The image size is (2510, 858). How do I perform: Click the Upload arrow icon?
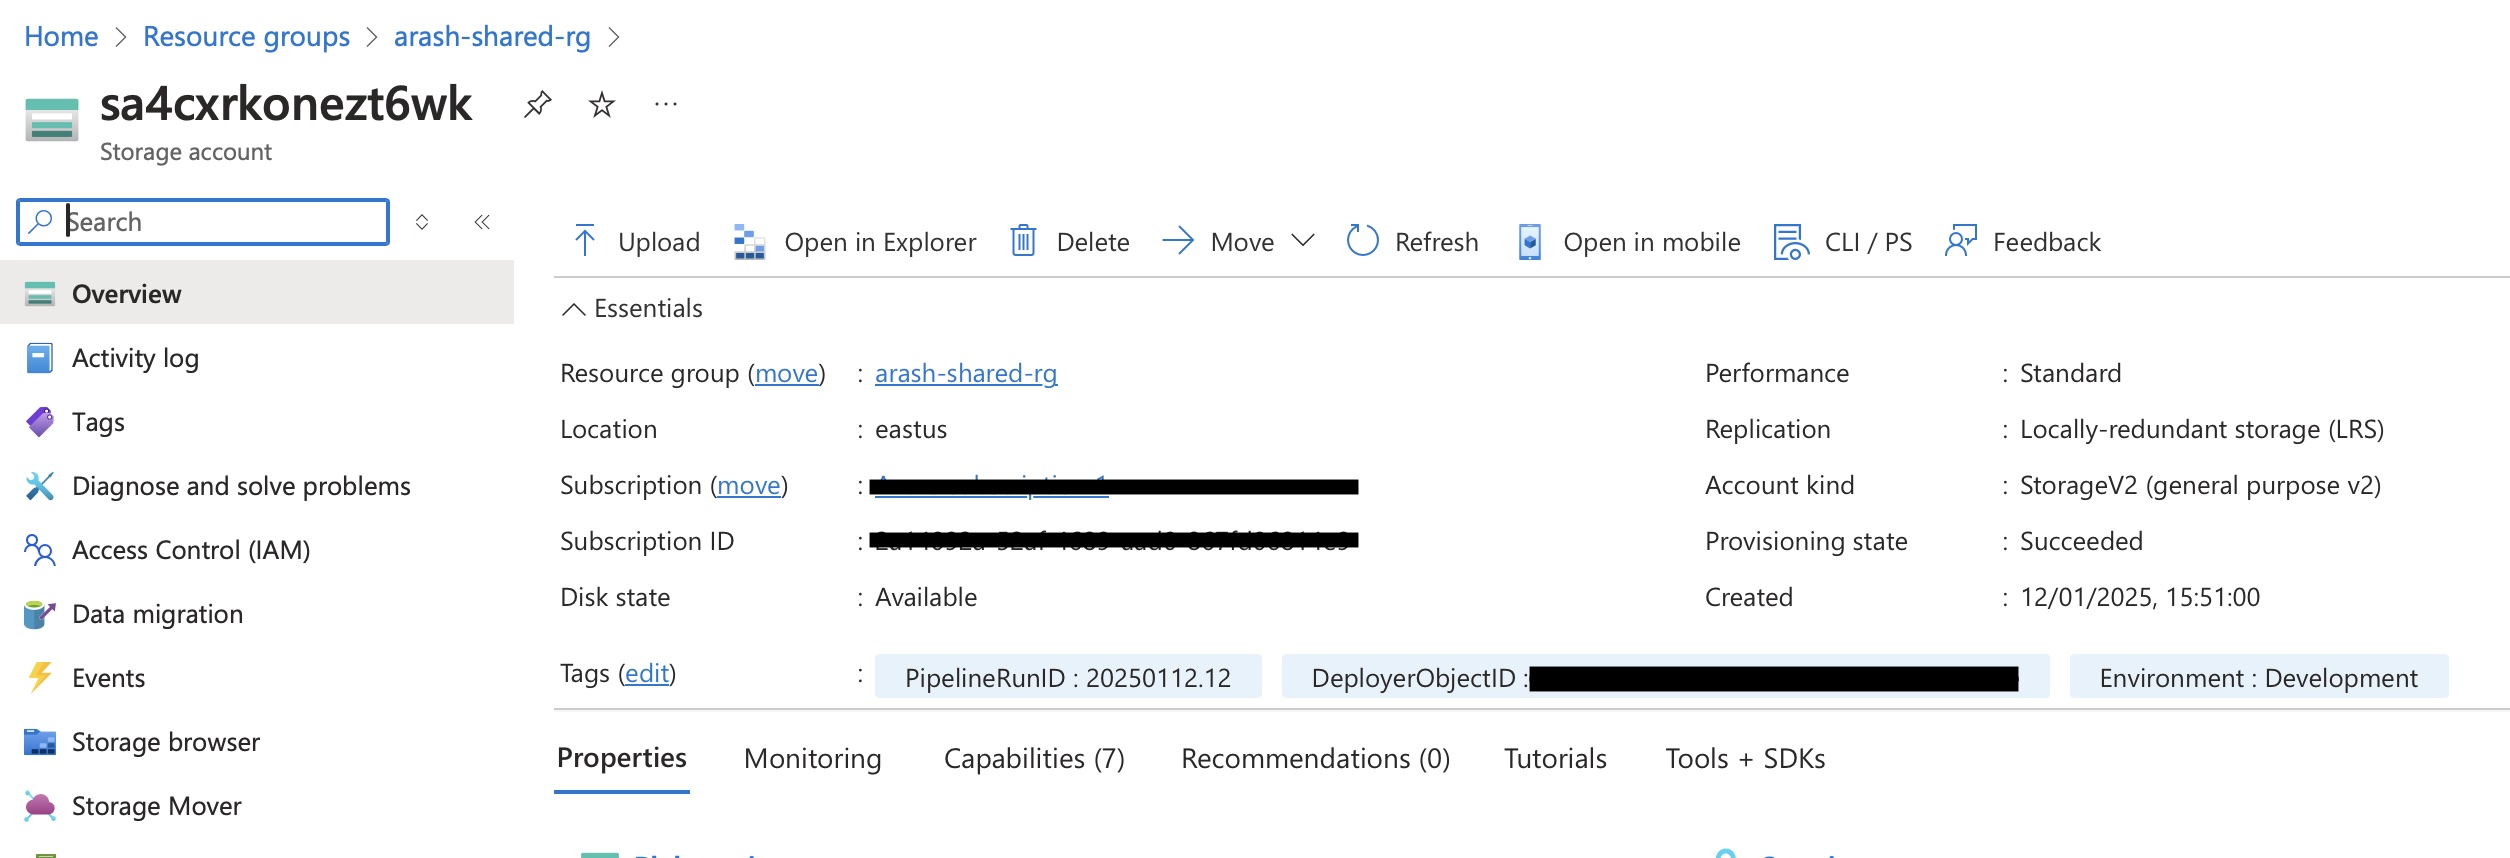tap(585, 241)
